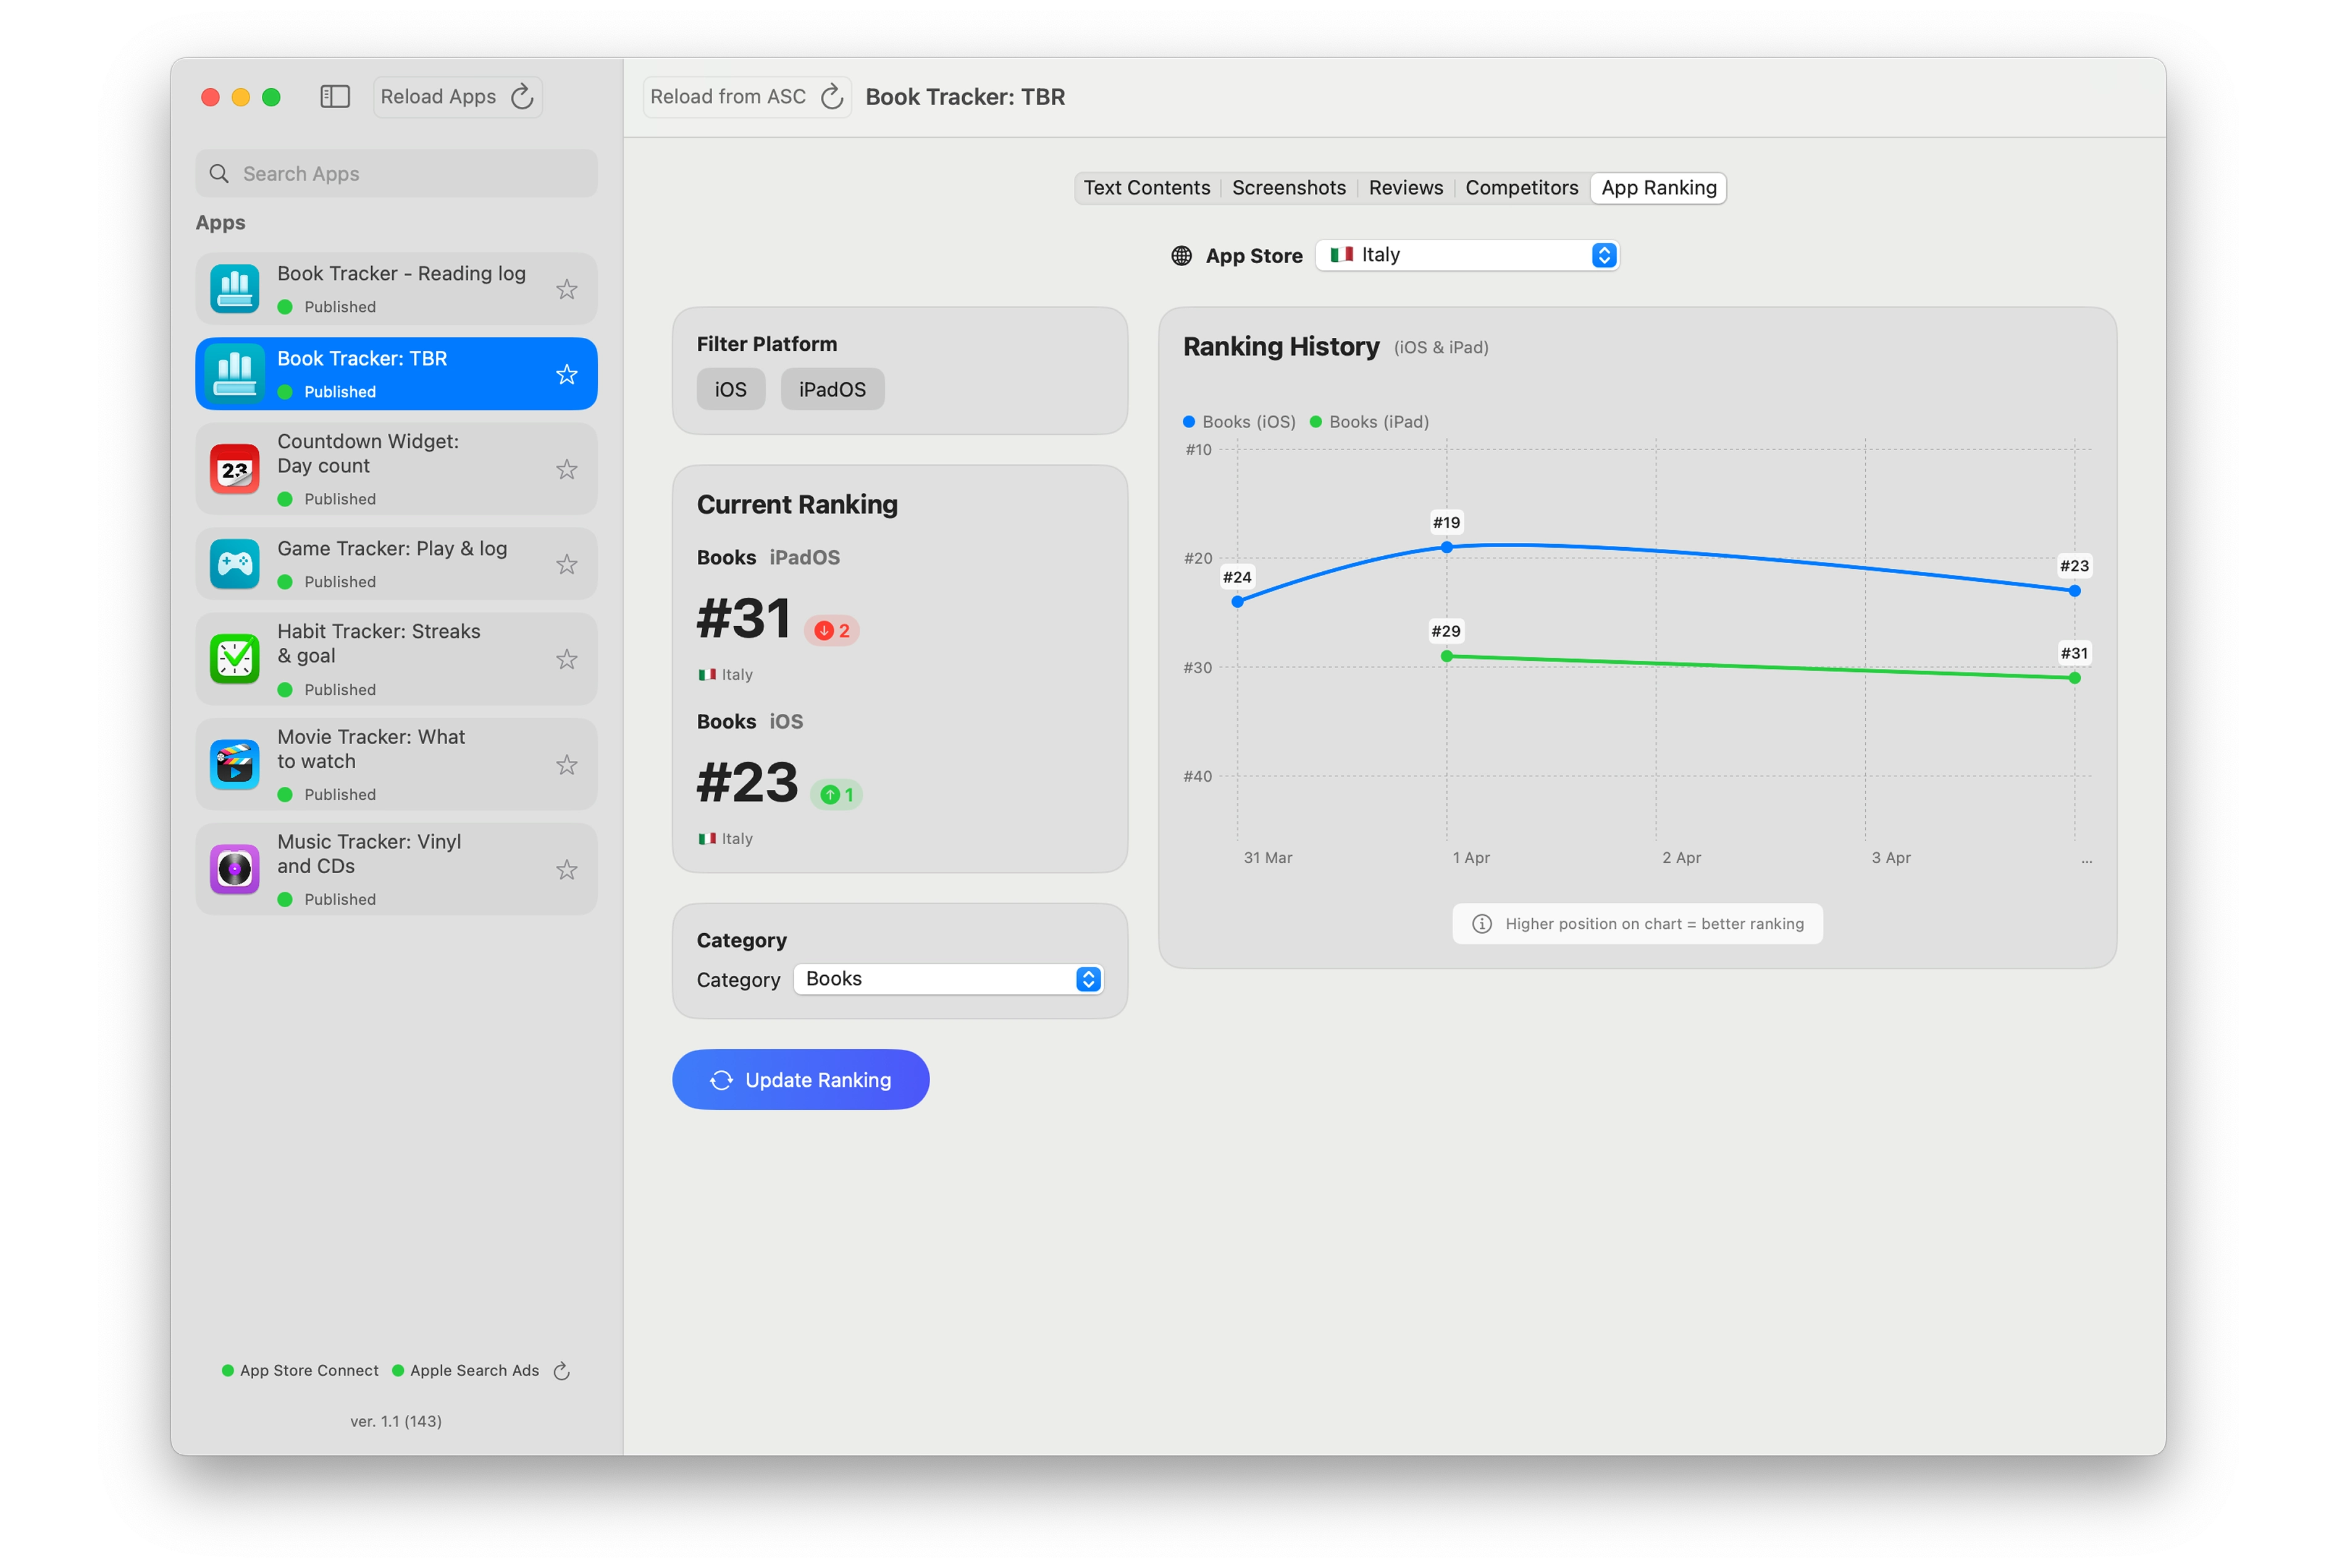
Task: Select the Movie Tracker clapperboard icon
Action: (235, 764)
